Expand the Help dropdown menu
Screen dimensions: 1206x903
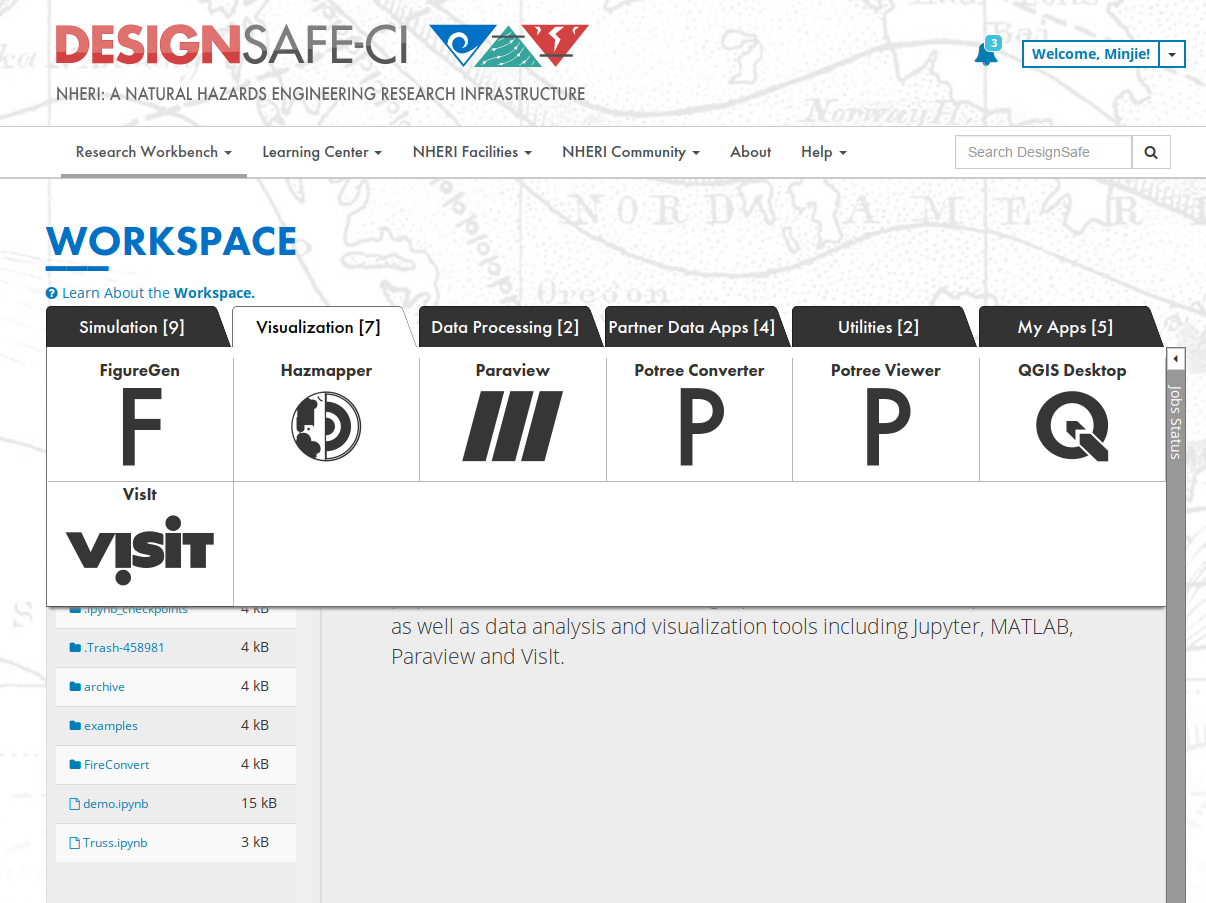[824, 153]
